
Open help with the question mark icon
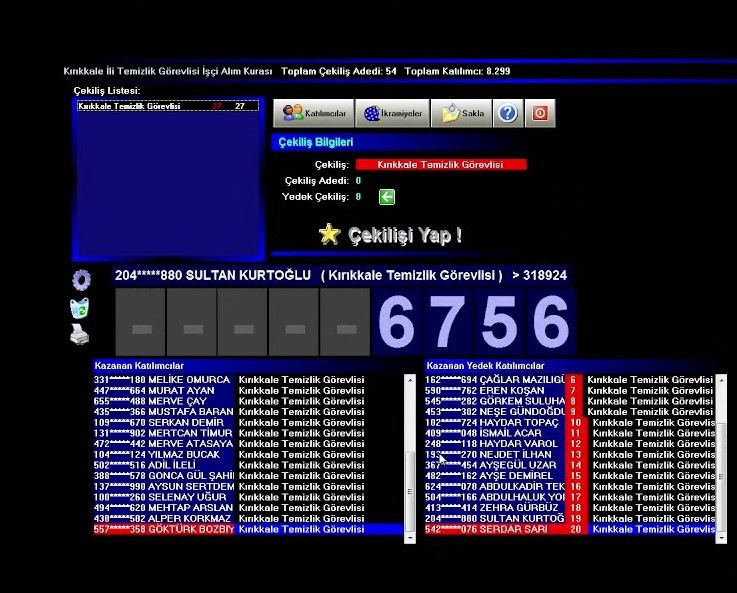point(507,113)
